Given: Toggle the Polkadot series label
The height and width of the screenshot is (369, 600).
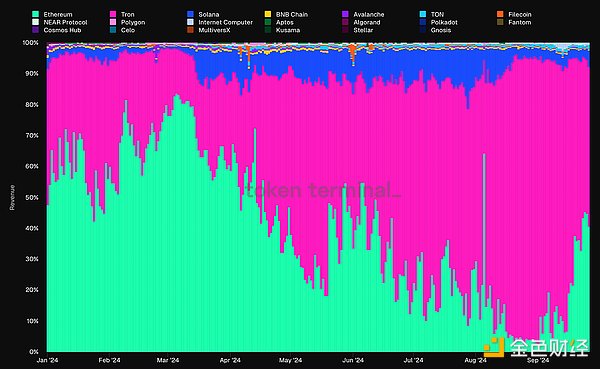Looking at the screenshot, I should (444, 22).
